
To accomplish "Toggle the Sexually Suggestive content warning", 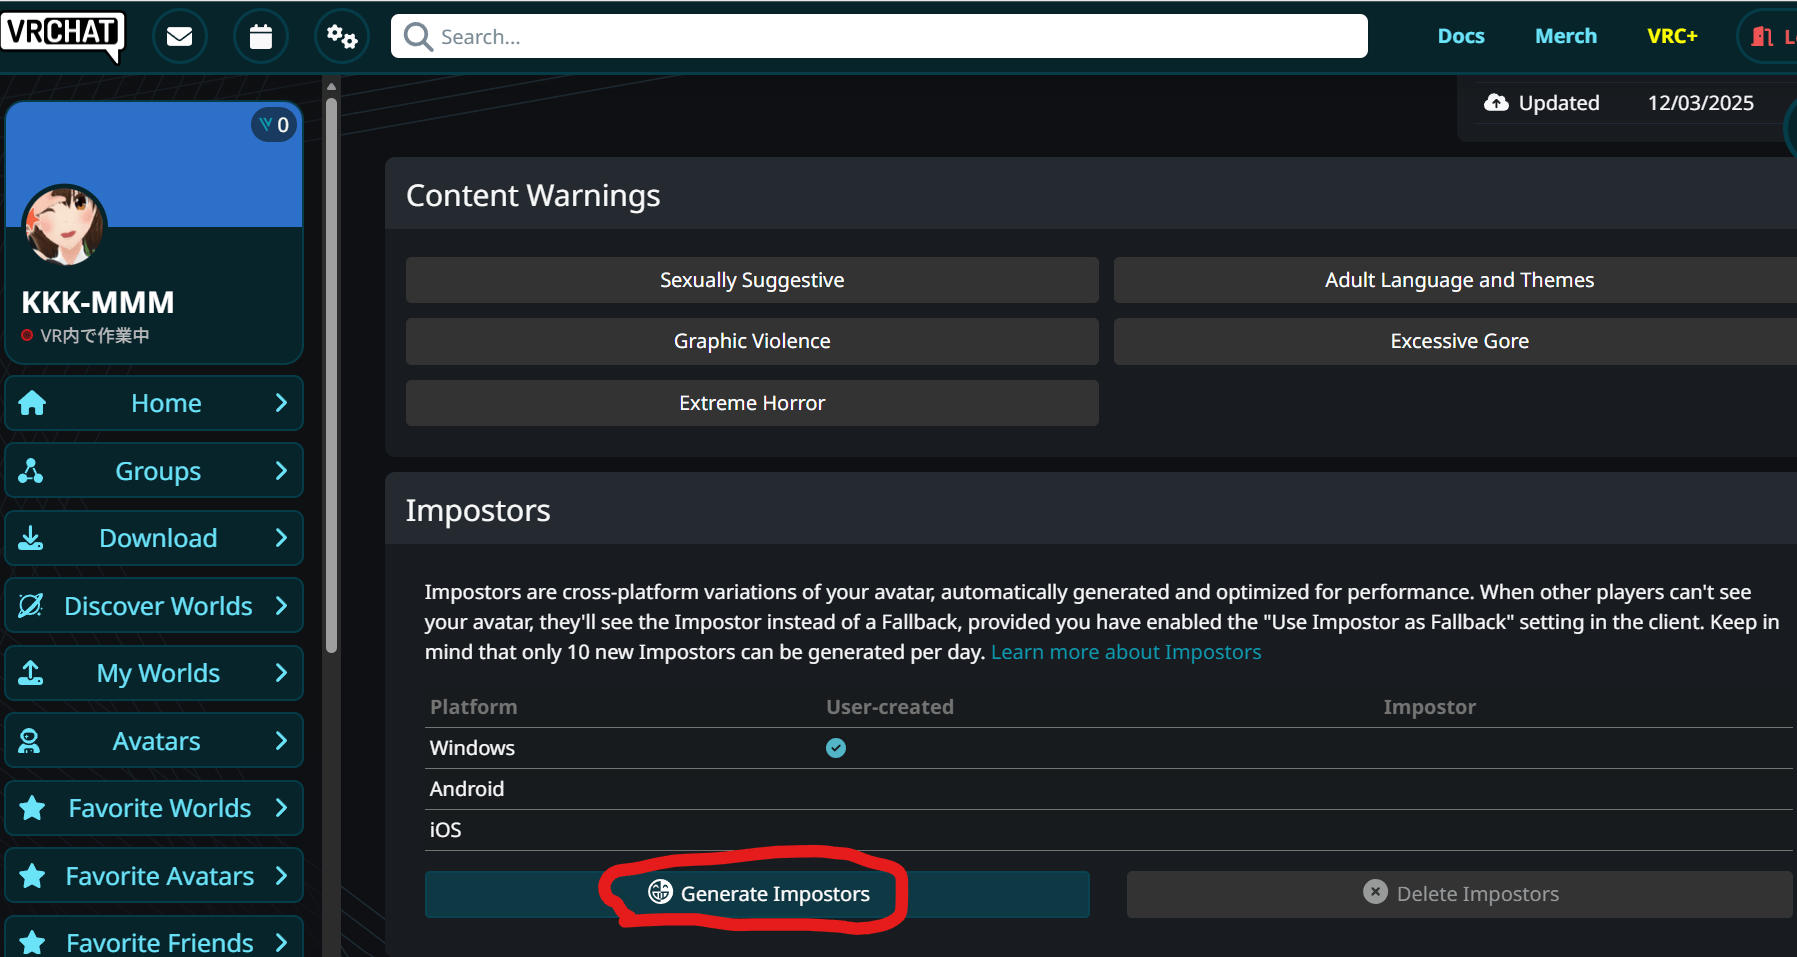I will pos(752,280).
